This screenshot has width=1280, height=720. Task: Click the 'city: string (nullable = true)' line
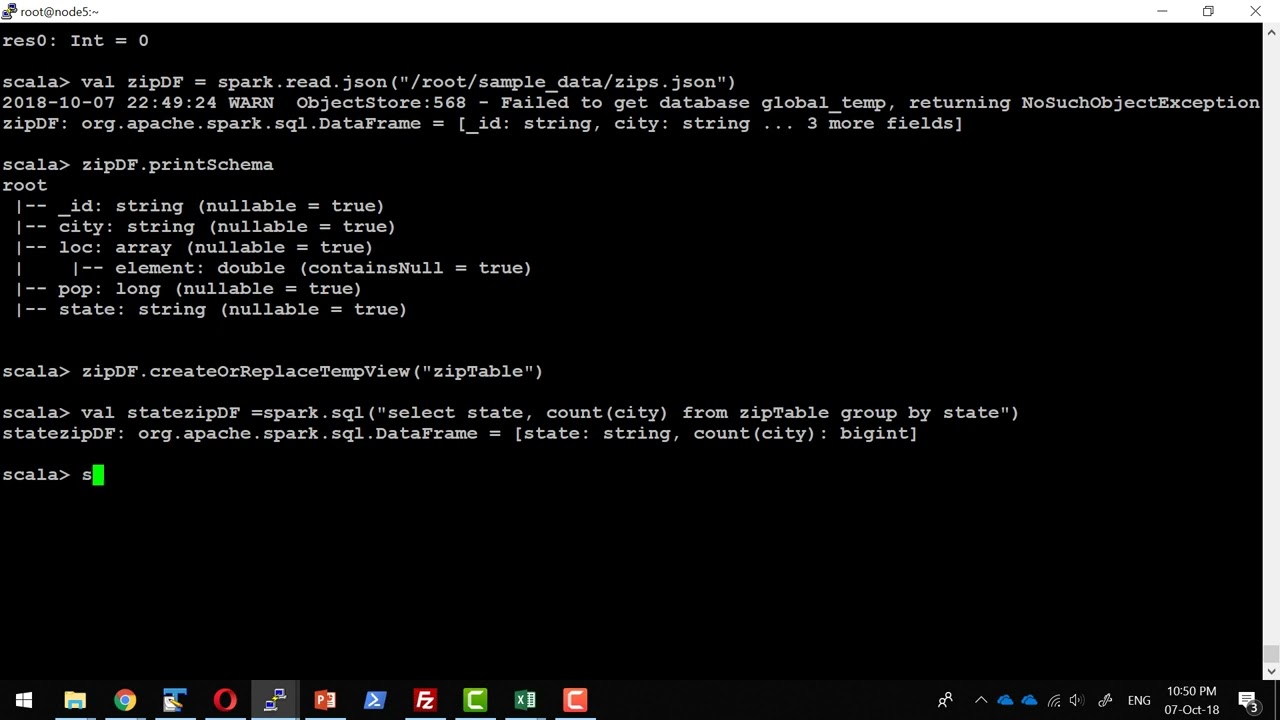pyautogui.click(x=205, y=227)
